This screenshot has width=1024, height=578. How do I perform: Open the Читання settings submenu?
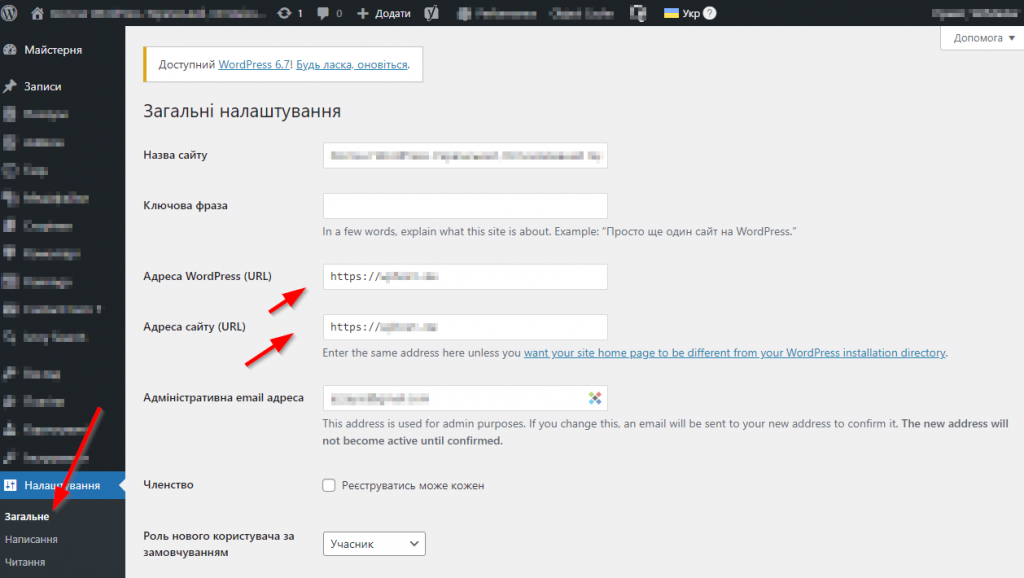pos(25,562)
